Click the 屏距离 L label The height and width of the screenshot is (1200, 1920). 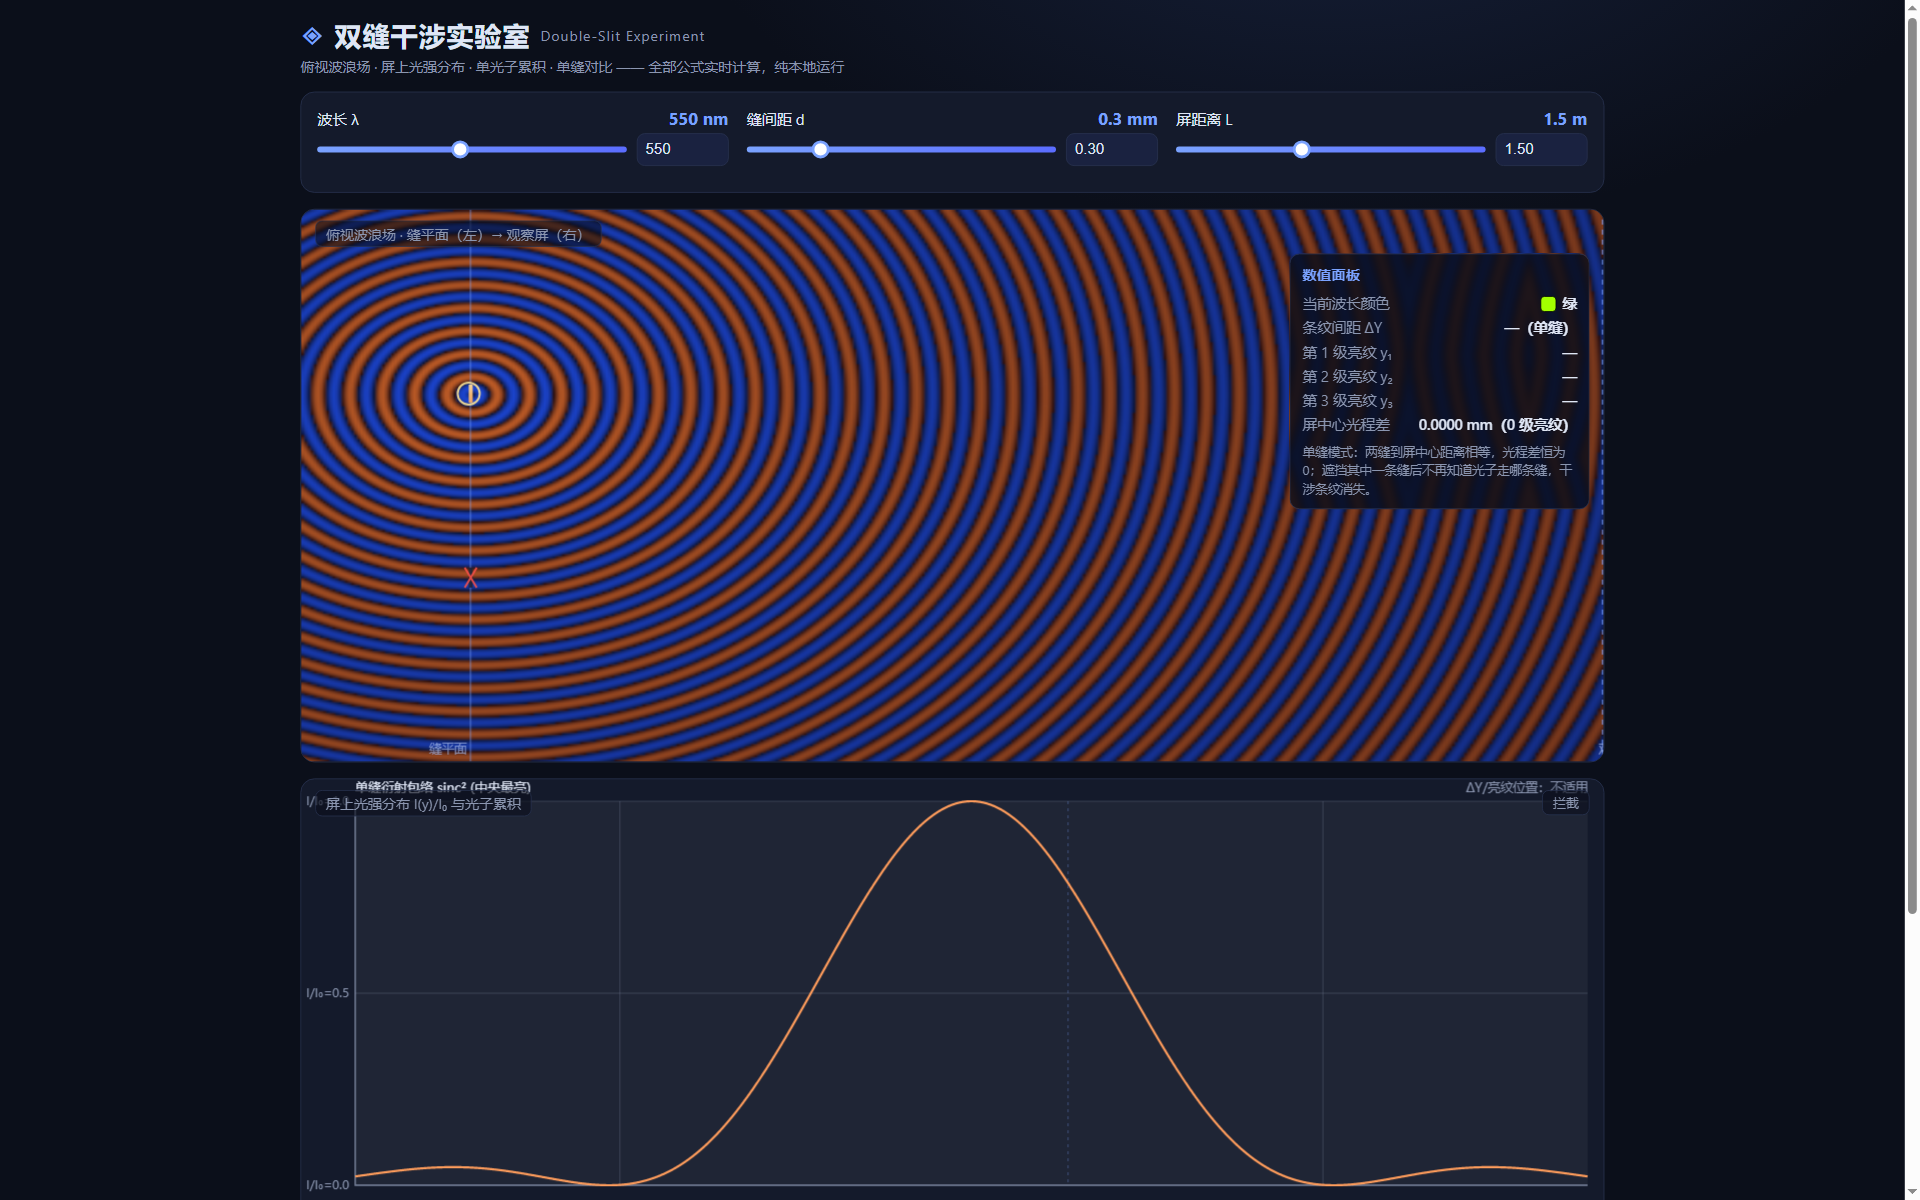(1204, 120)
